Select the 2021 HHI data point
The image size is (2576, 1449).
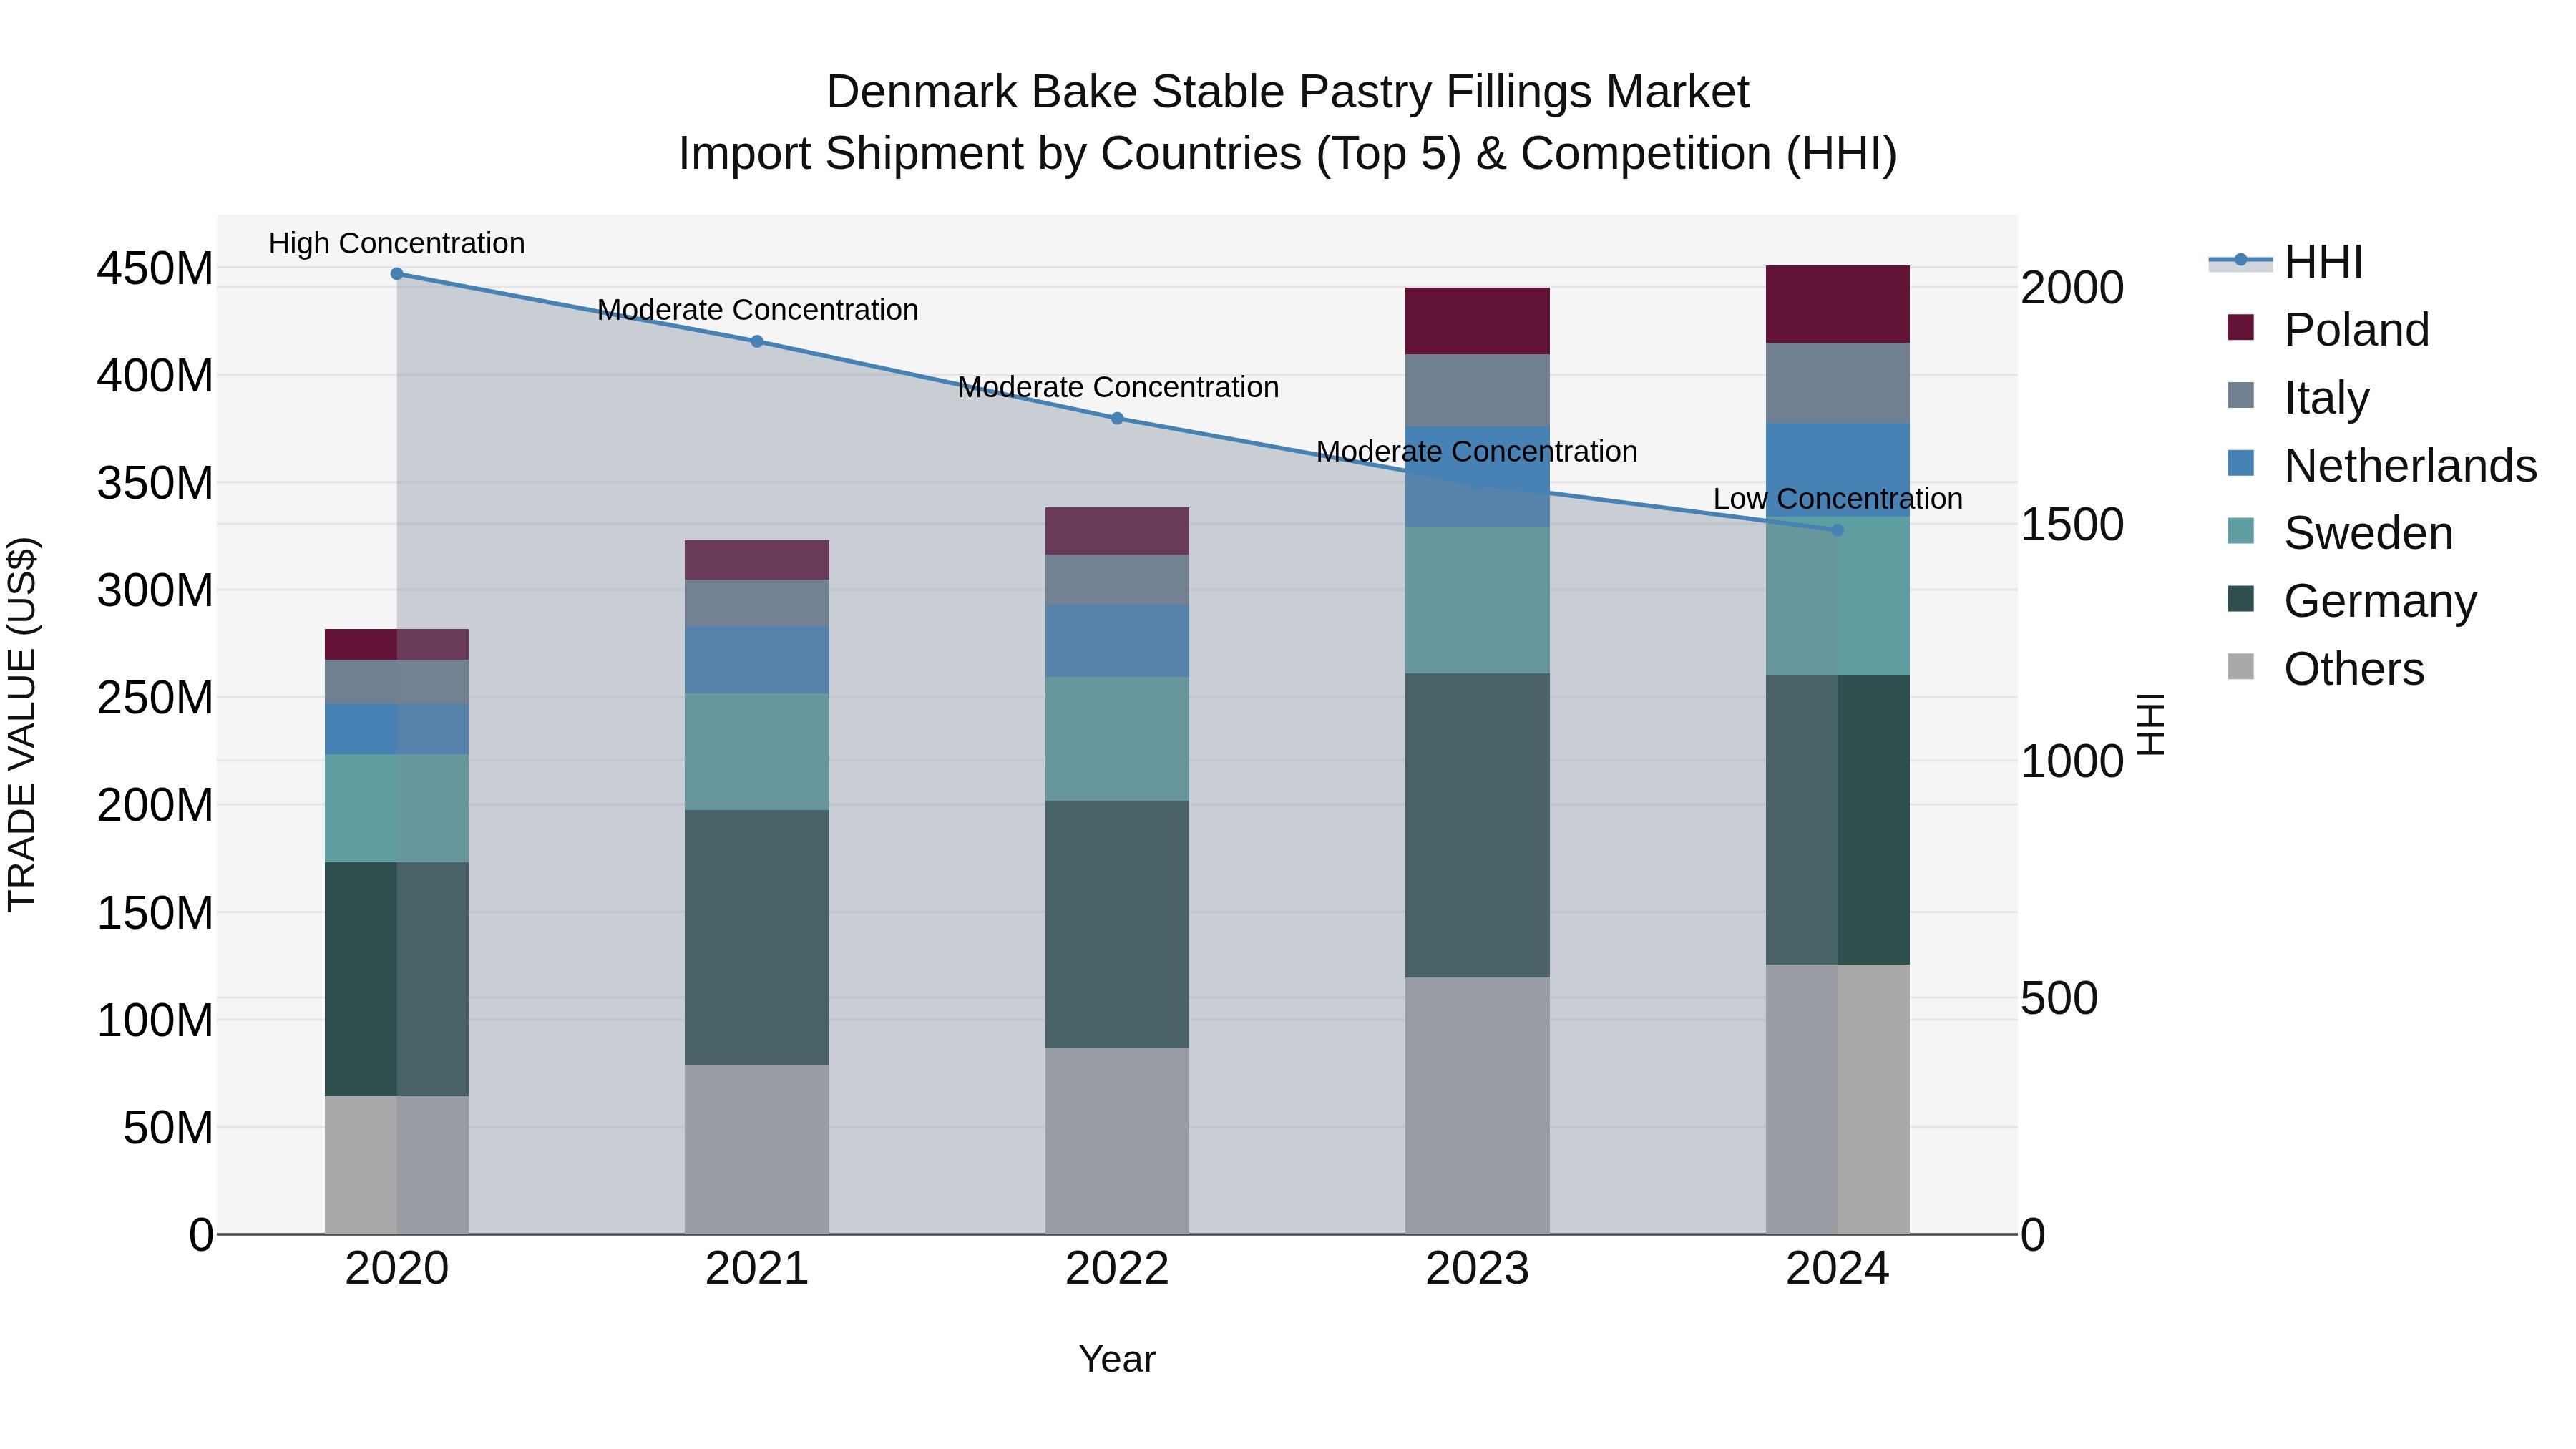click(757, 342)
